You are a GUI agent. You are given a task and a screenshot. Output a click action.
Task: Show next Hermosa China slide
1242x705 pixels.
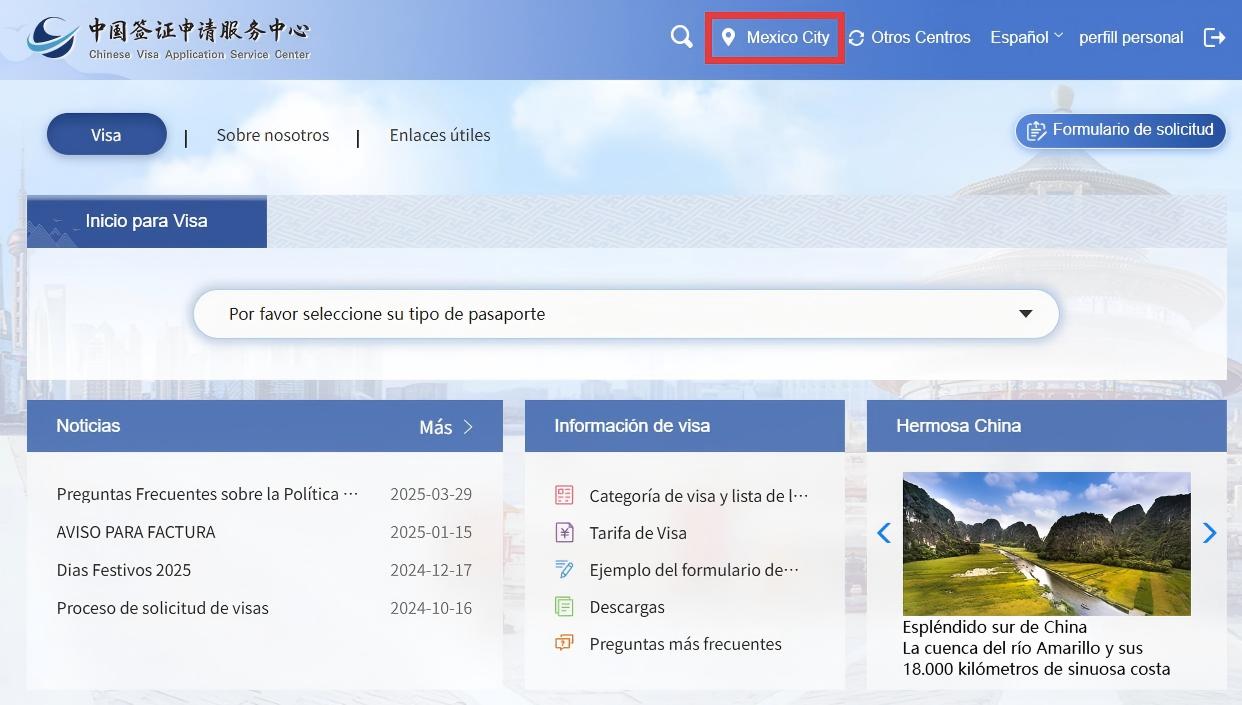click(x=1209, y=533)
